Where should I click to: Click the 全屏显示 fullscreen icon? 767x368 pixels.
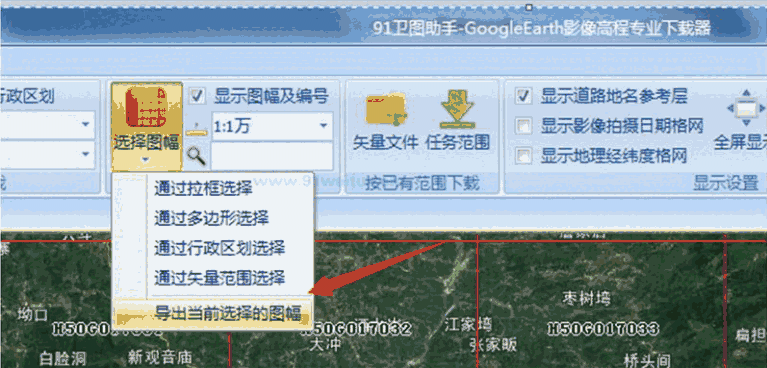point(746,108)
